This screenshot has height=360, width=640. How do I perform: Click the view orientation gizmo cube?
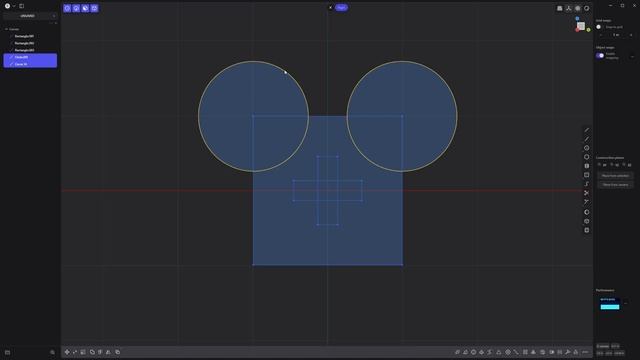[x=581, y=26]
